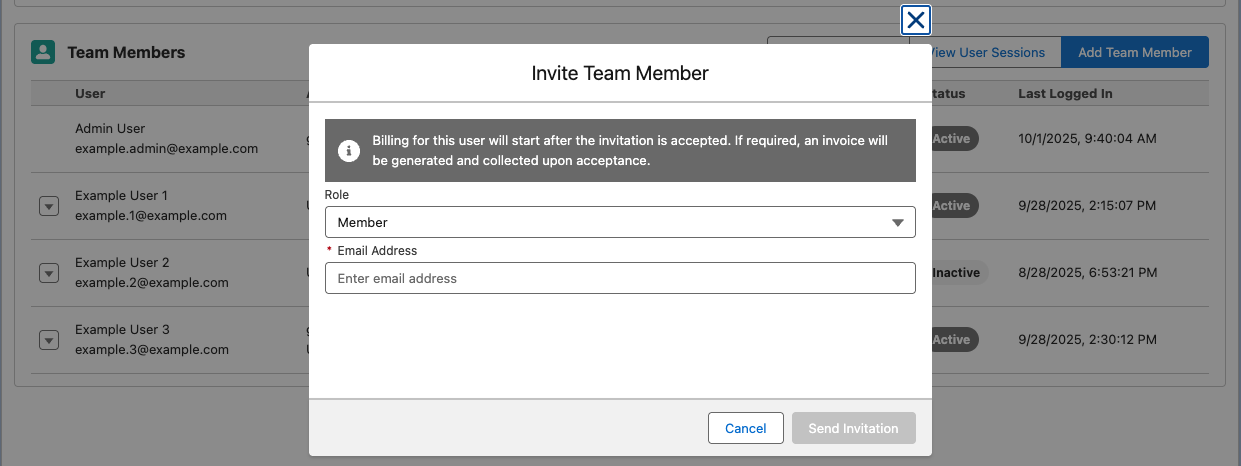Click example.2@example.com email
The width and height of the screenshot is (1241, 466).
click(152, 283)
